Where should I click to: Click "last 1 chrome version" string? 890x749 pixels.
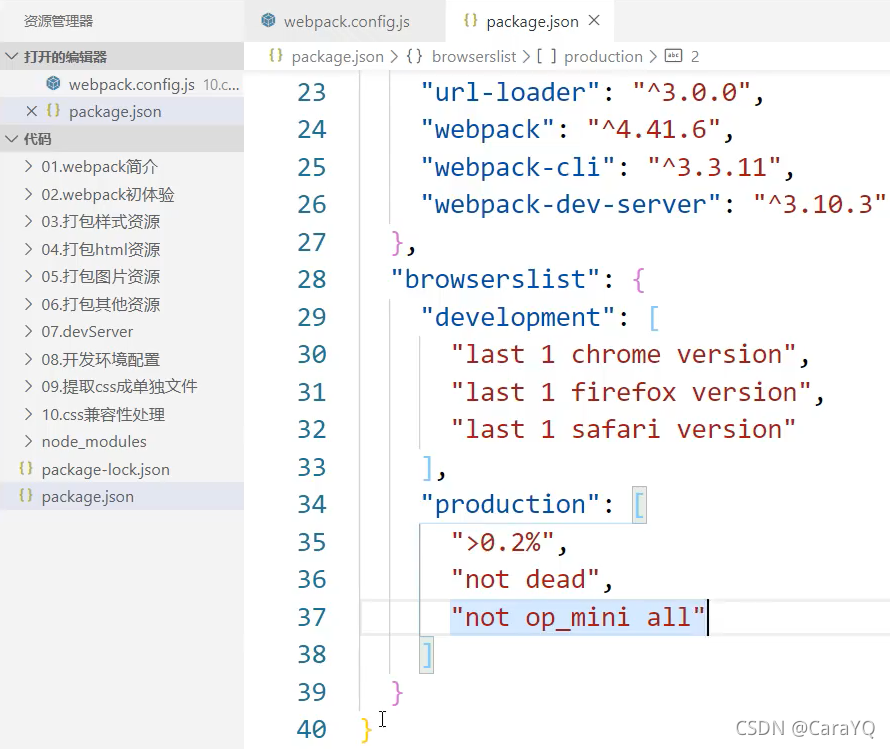(623, 355)
